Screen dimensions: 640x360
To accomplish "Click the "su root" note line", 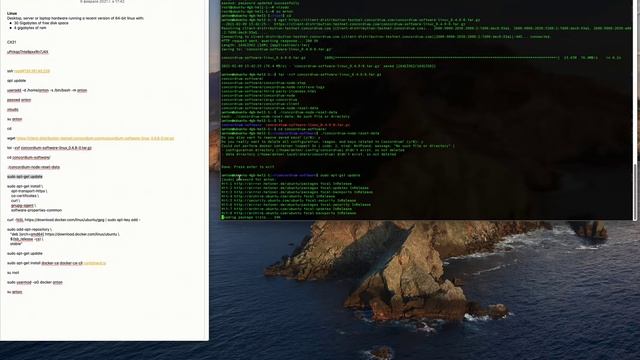I will click(x=13, y=273).
